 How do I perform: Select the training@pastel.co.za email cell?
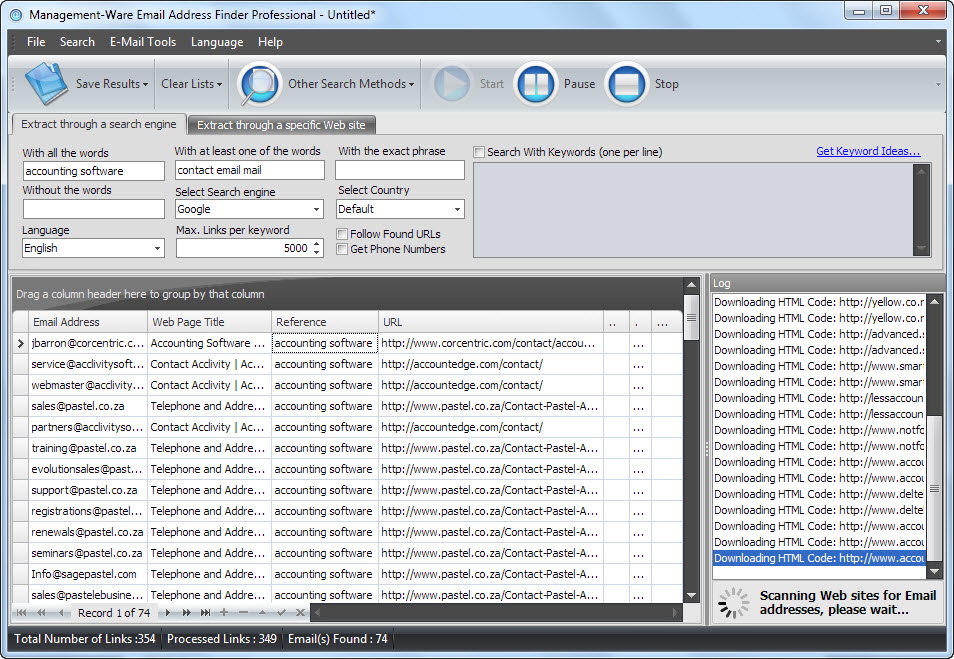[x=88, y=448]
